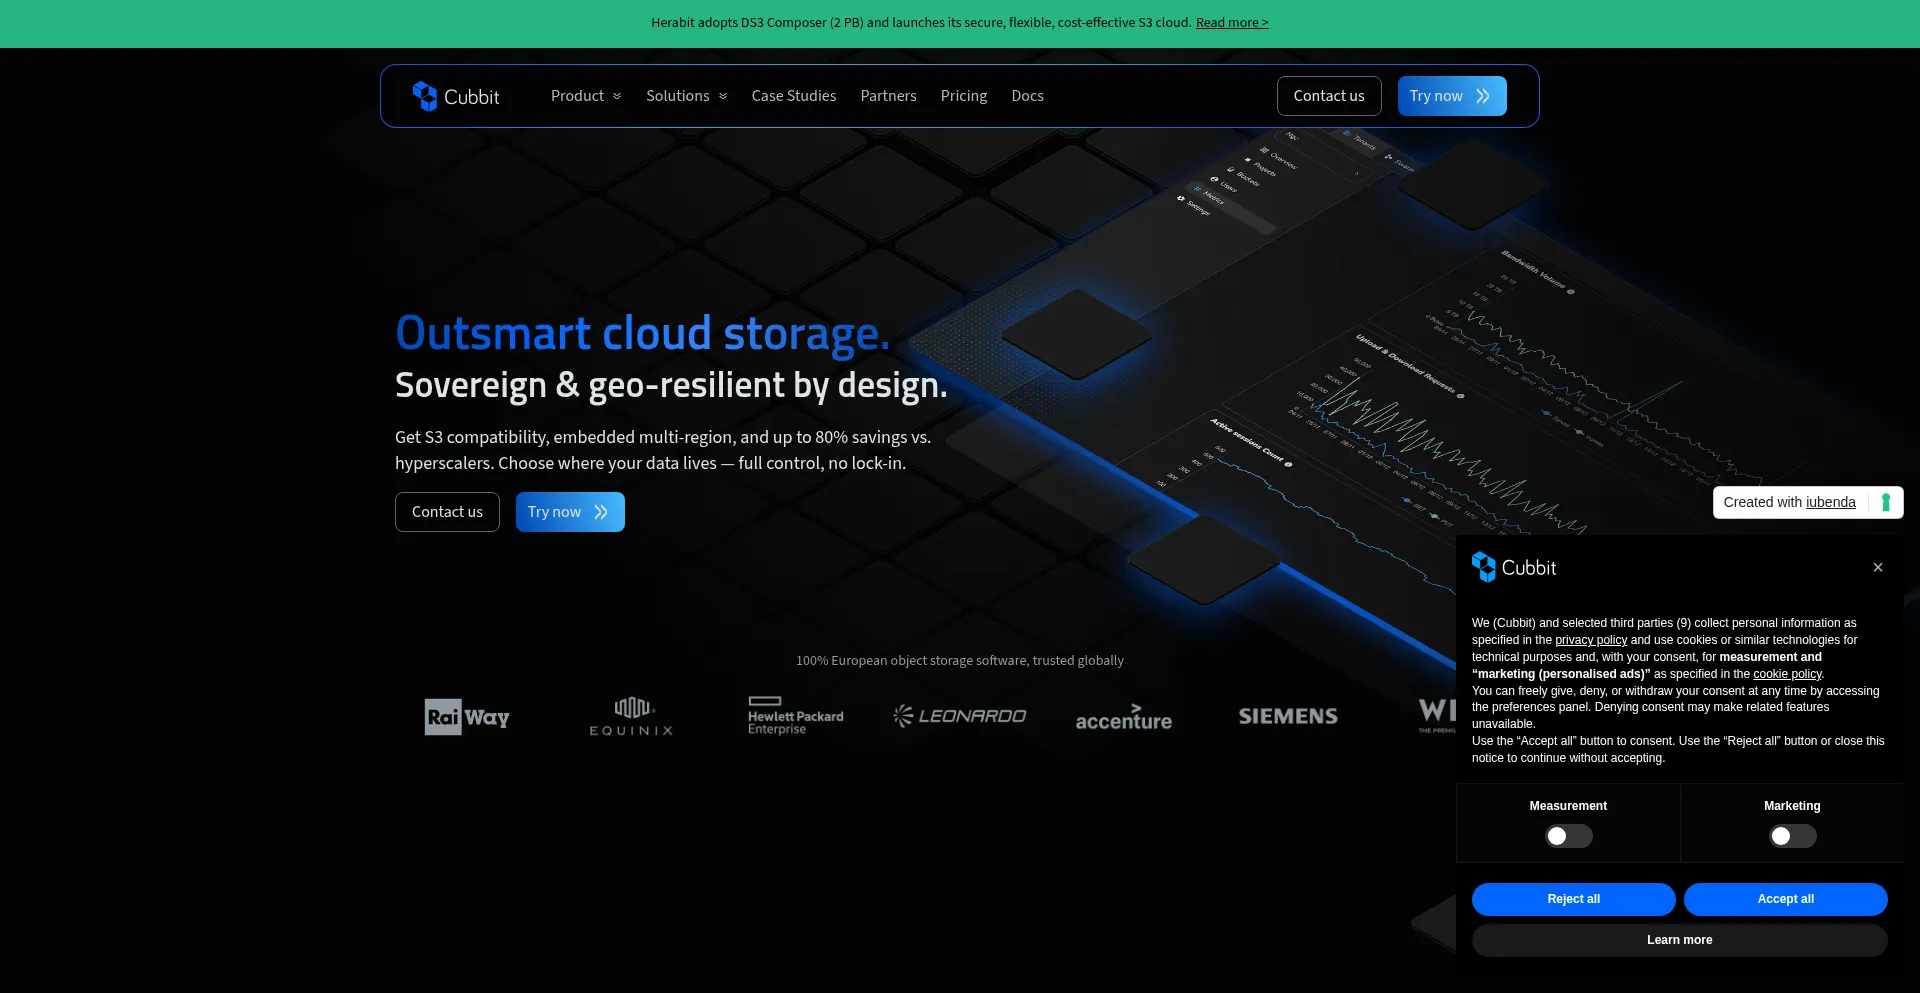
Task: Click the Equinix logo
Action: [631, 716]
